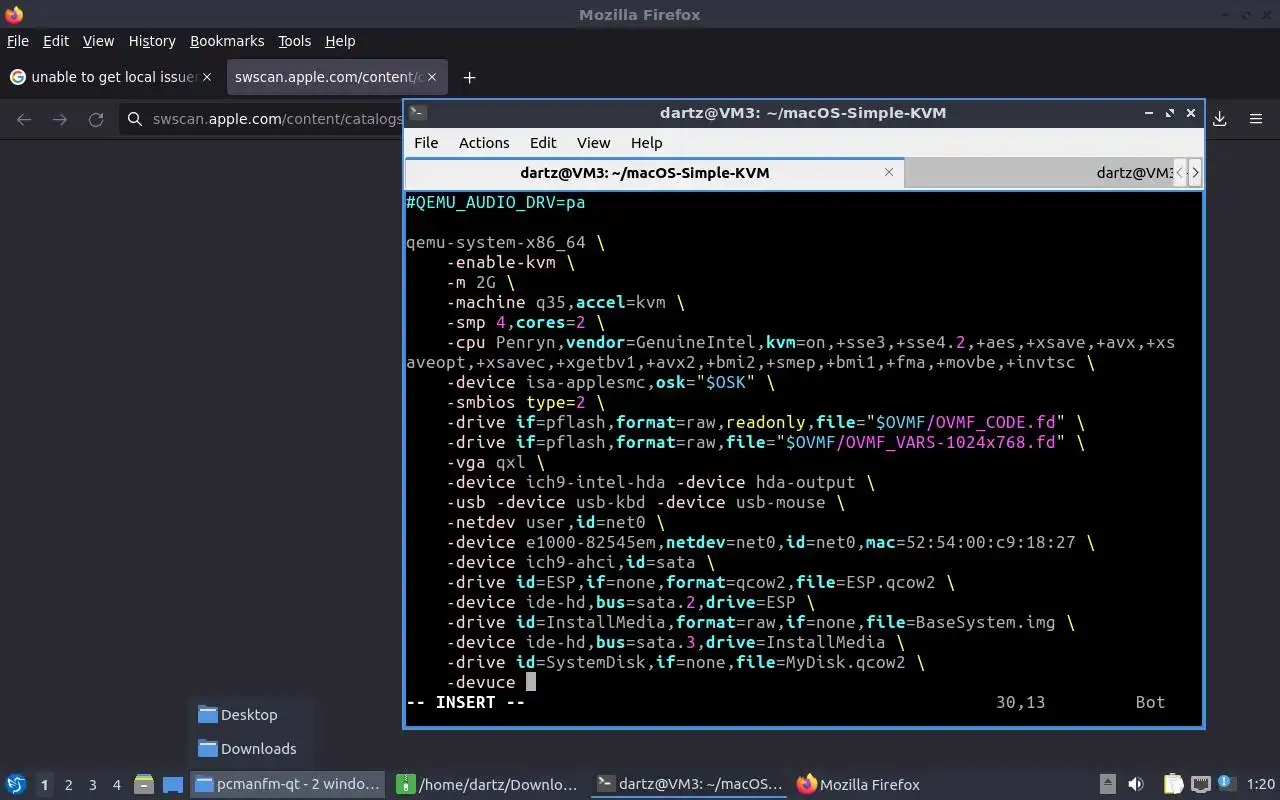Open Firefox View menu
Screen dimensions: 1280x800
coord(98,41)
